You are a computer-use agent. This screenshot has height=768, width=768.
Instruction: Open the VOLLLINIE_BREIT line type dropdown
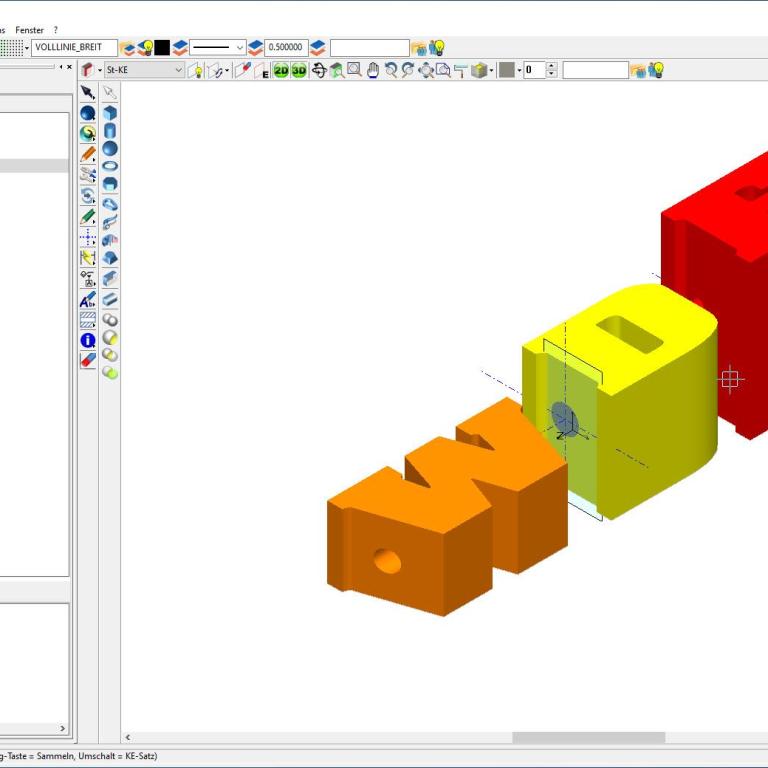(x=74, y=47)
